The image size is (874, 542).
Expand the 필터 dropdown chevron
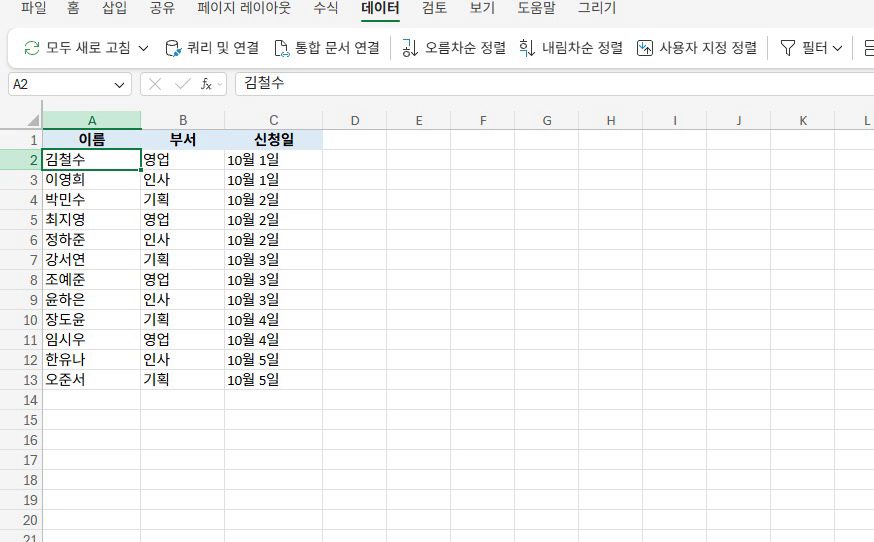(837, 48)
